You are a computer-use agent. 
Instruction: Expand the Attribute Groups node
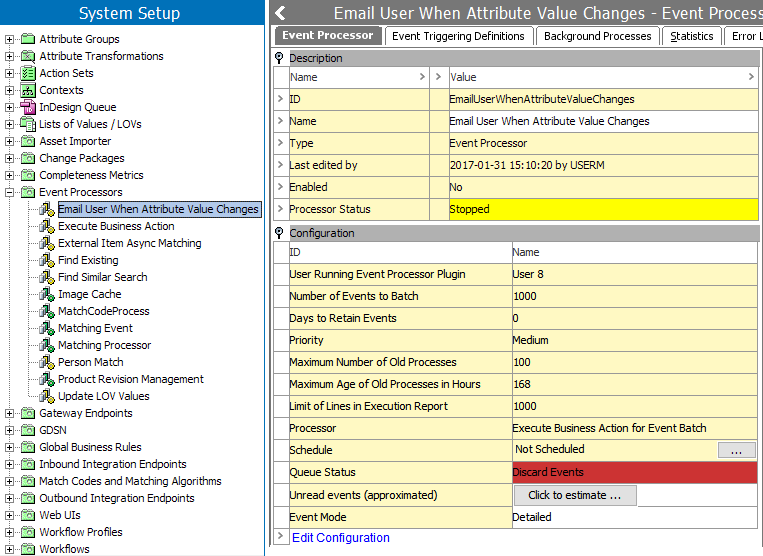point(9,39)
